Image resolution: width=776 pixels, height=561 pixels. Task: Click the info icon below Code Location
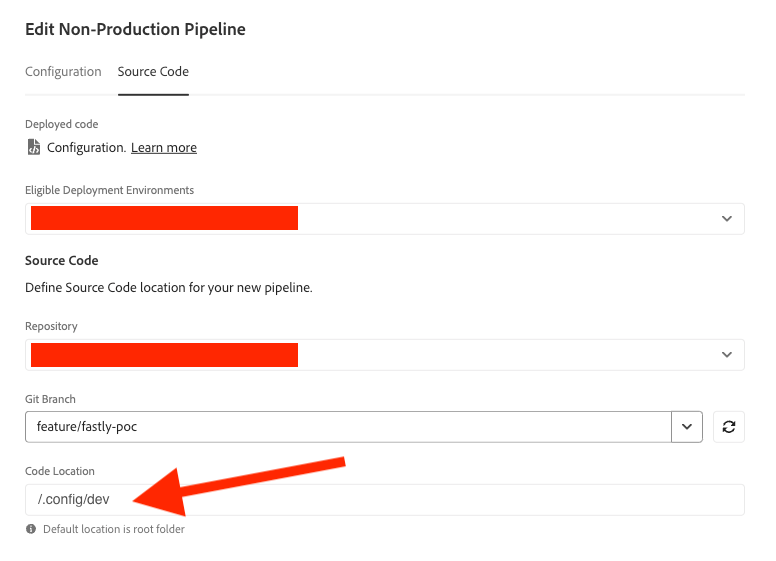(x=31, y=529)
